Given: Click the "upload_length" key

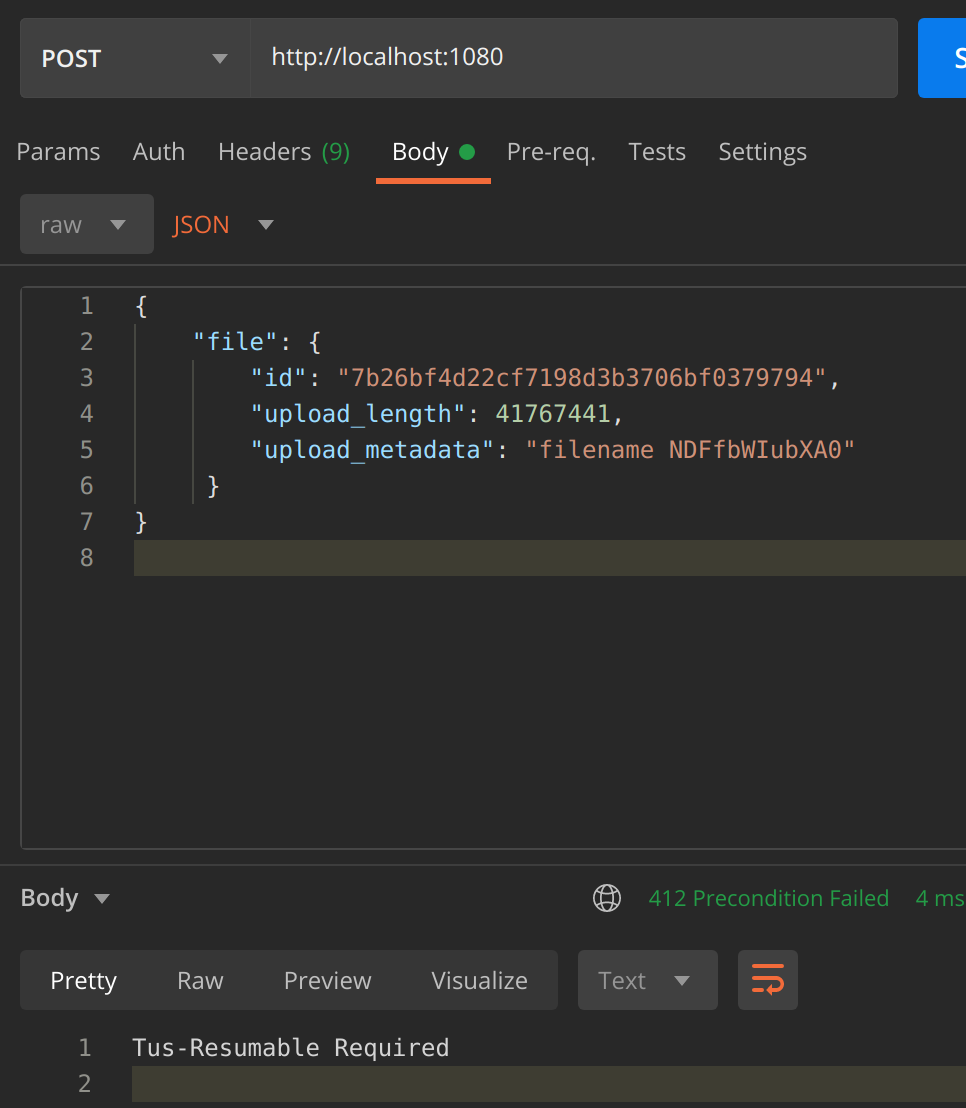Looking at the screenshot, I should pos(359,414).
